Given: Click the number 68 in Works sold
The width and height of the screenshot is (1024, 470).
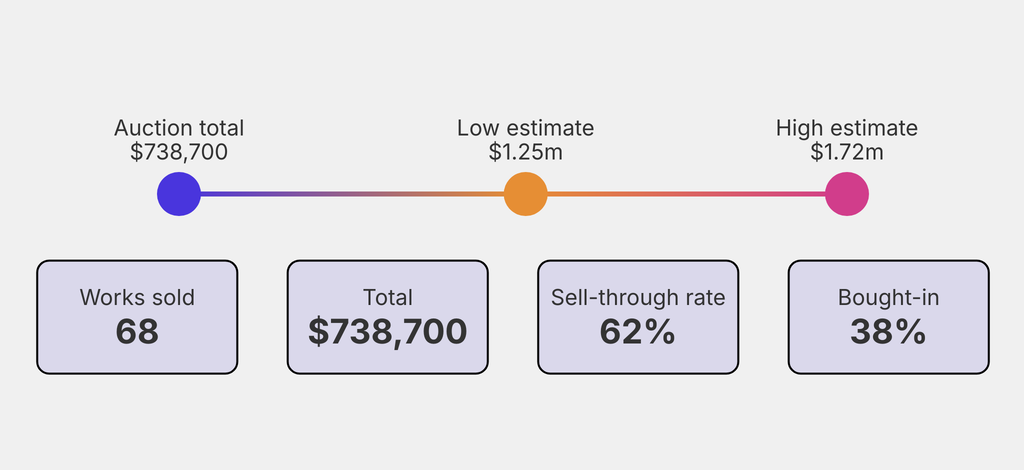Looking at the screenshot, I should click(x=137, y=331).
